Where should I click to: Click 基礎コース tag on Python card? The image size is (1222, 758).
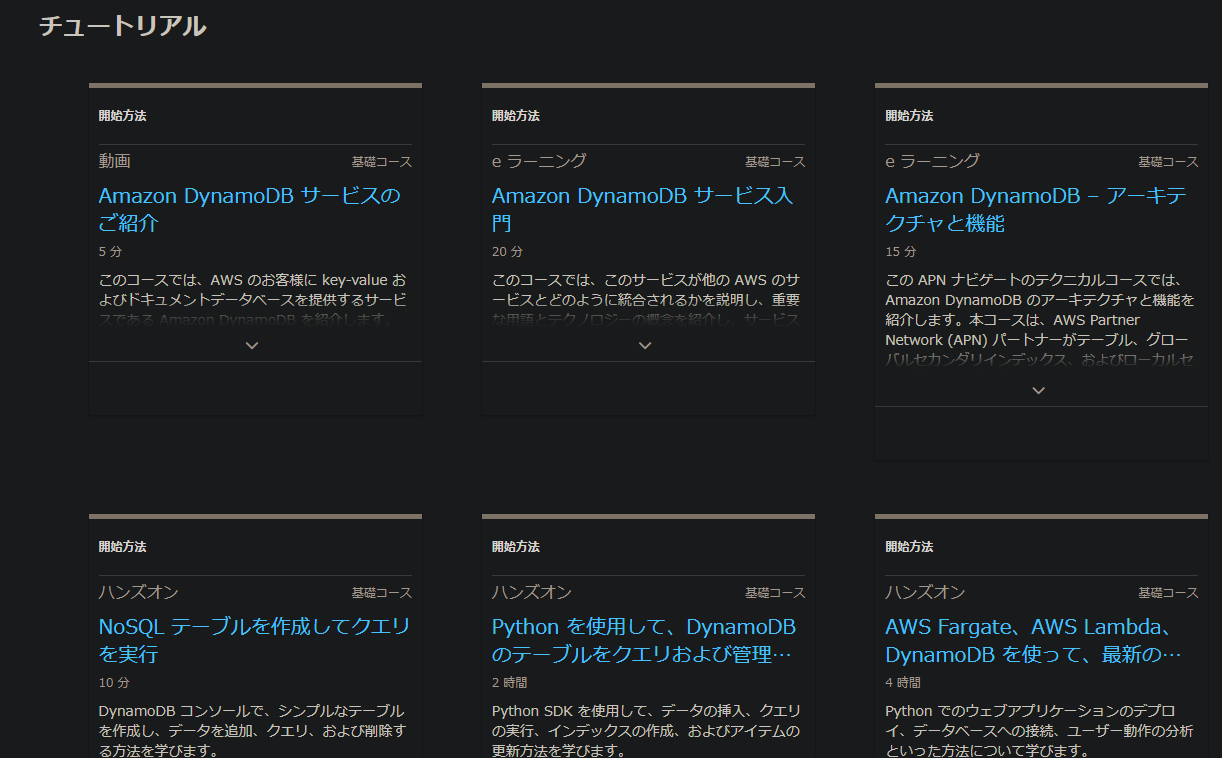(x=774, y=593)
